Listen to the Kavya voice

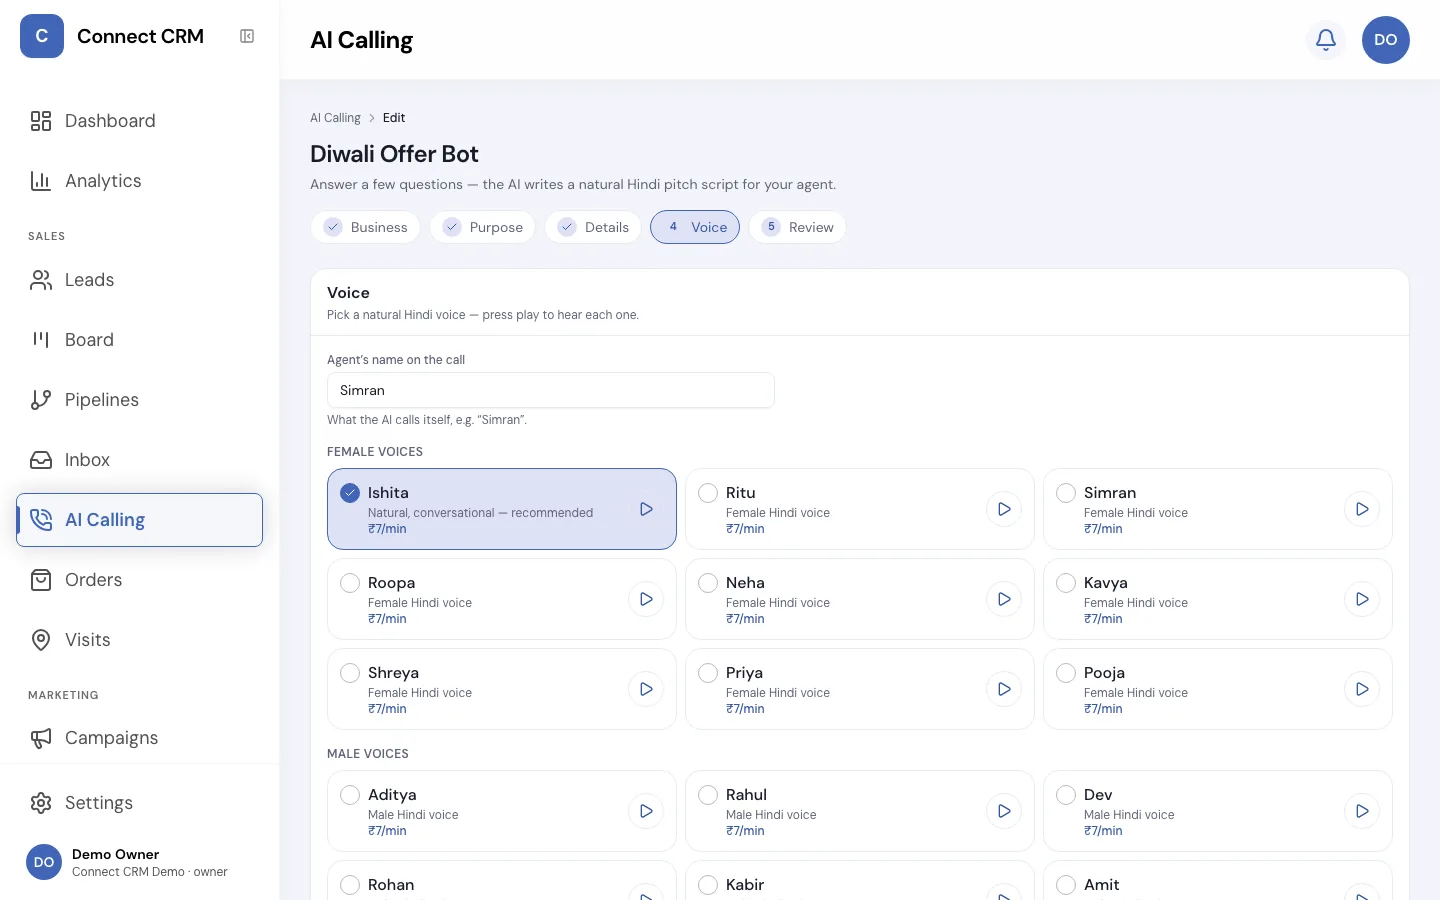[1362, 599]
